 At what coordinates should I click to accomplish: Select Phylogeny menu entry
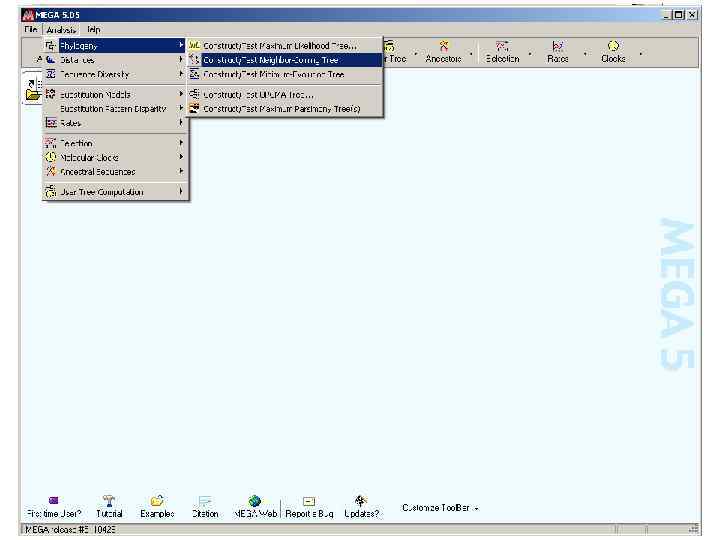[x=115, y=45]
